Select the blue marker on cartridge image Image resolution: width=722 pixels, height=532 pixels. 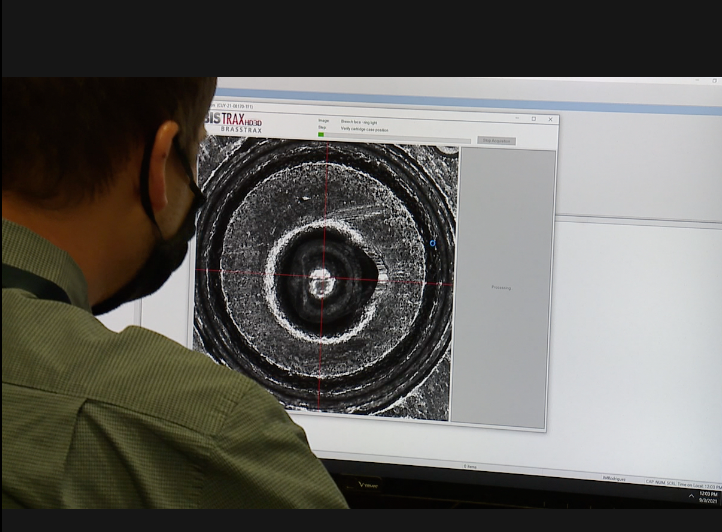[x=433, y=243]
